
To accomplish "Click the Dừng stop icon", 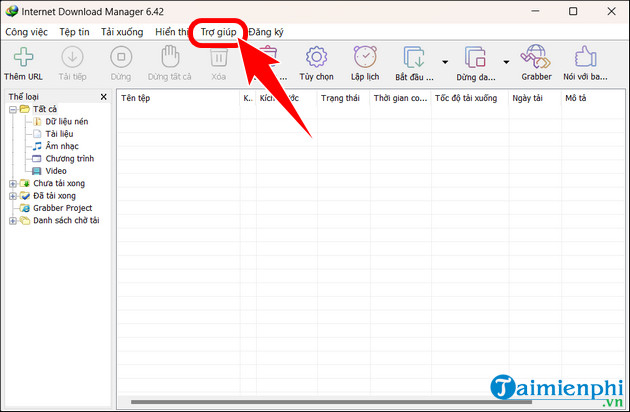I will pyautogui.click(x=121, y=57).
